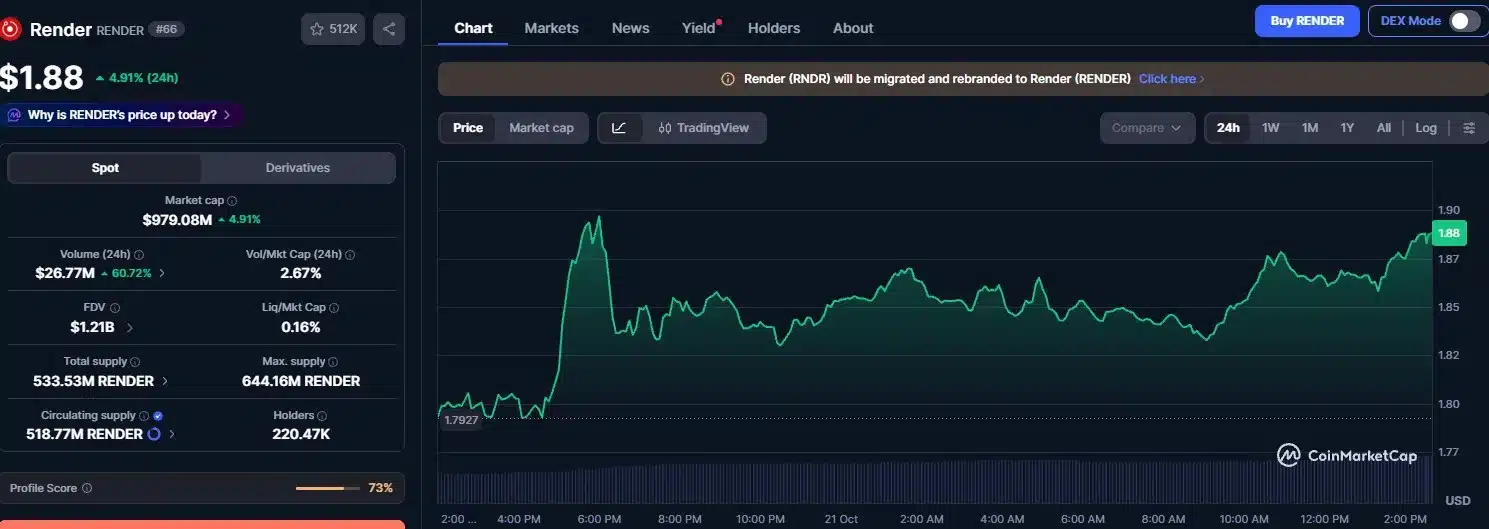Click Max. supply info icon
Viewport: 1489px width, 529px height.
(334, 362)
